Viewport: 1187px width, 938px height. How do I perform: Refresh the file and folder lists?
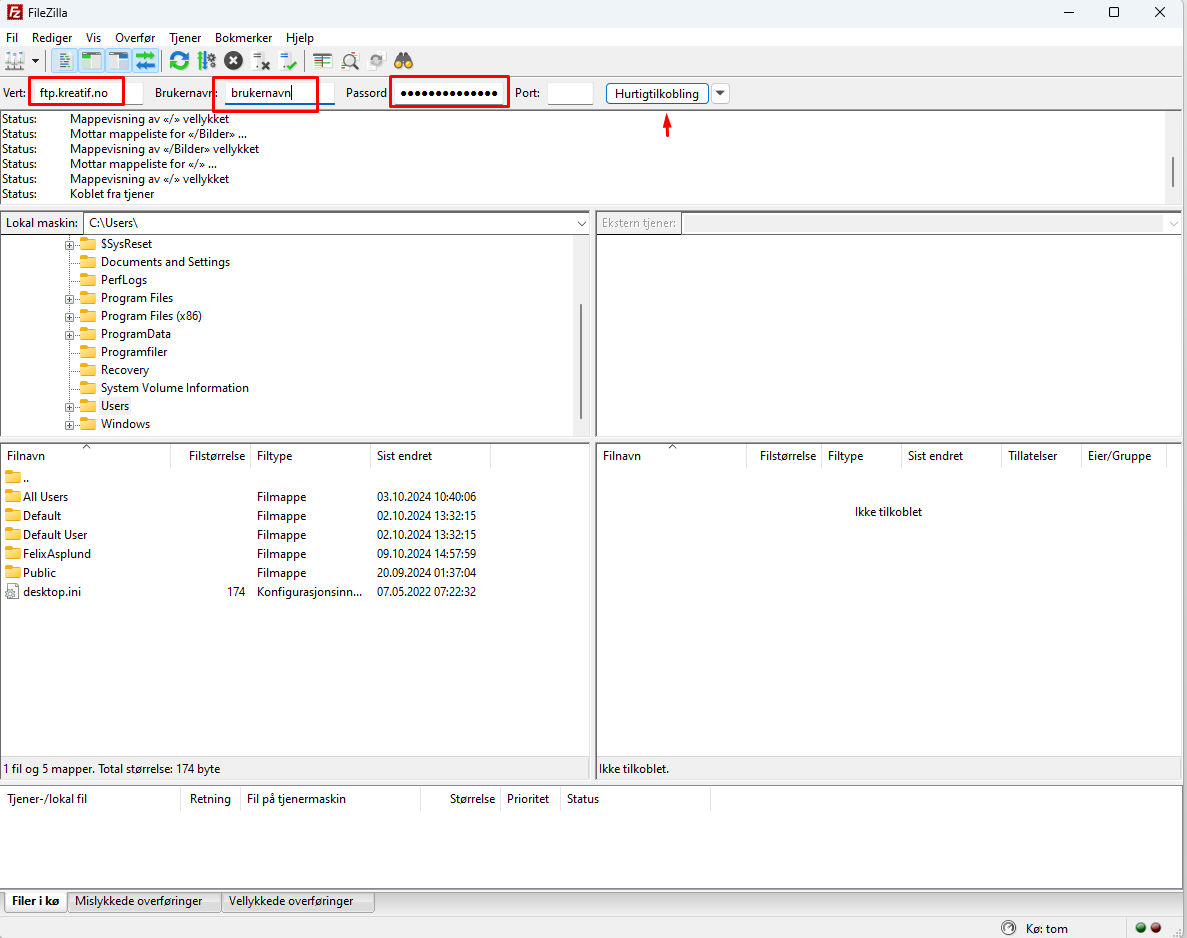coord(179,61)
